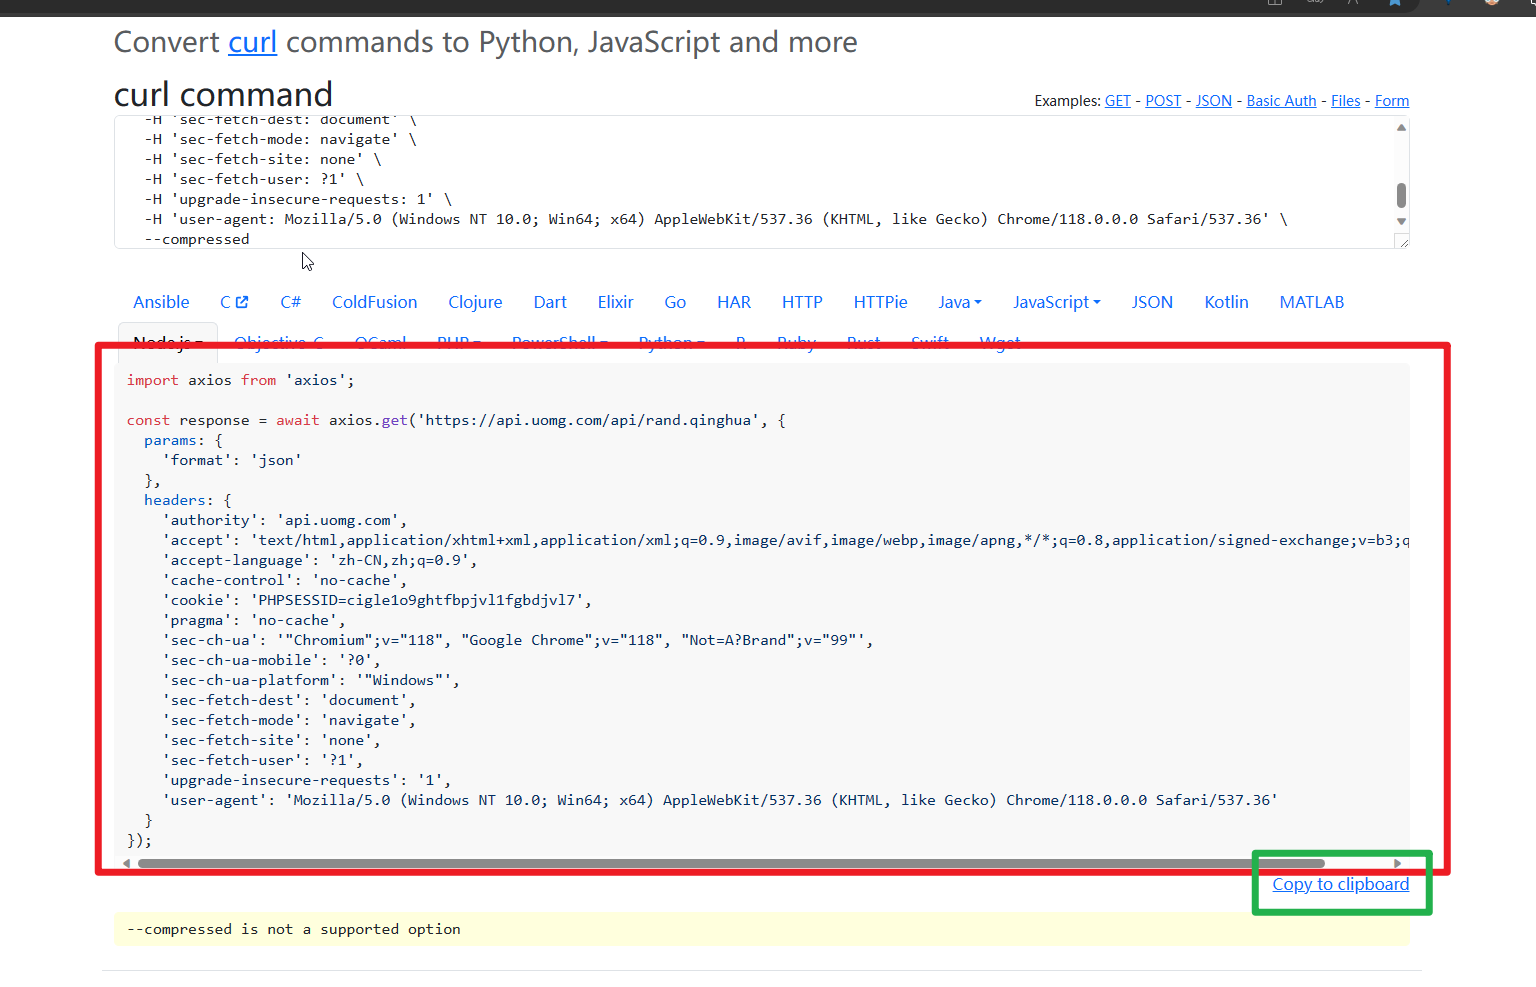Image resolution: width=1536 pixels, height=987 pixels.
Task: Copy generated code to clipboard
Action: (1340, 884)
